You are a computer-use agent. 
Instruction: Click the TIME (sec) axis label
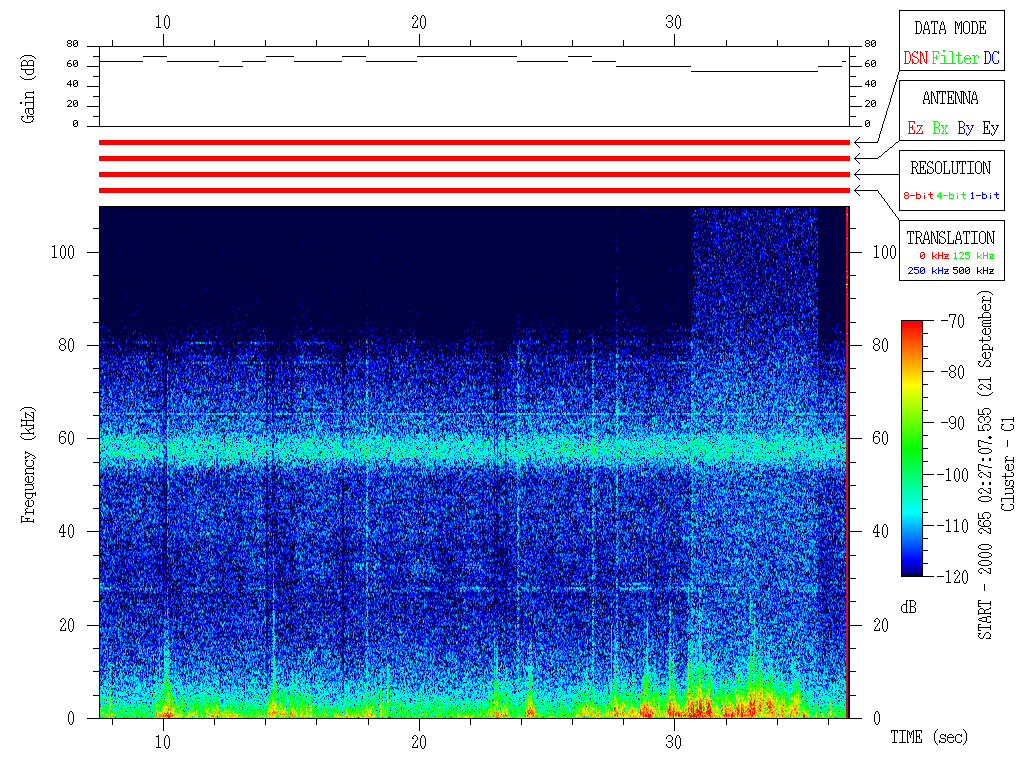pos(929,738)
